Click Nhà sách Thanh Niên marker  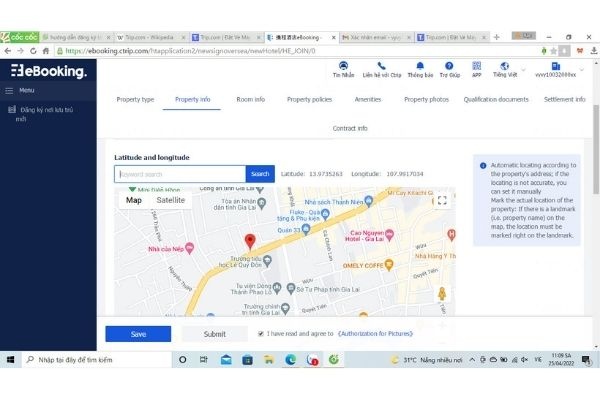click(x=368, y=201)
